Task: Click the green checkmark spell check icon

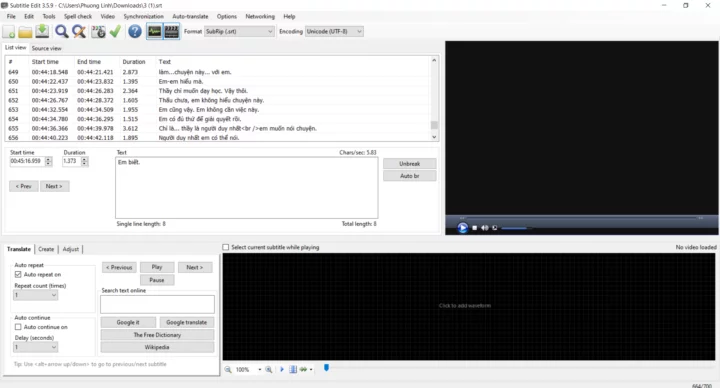Action: point(115,32)
